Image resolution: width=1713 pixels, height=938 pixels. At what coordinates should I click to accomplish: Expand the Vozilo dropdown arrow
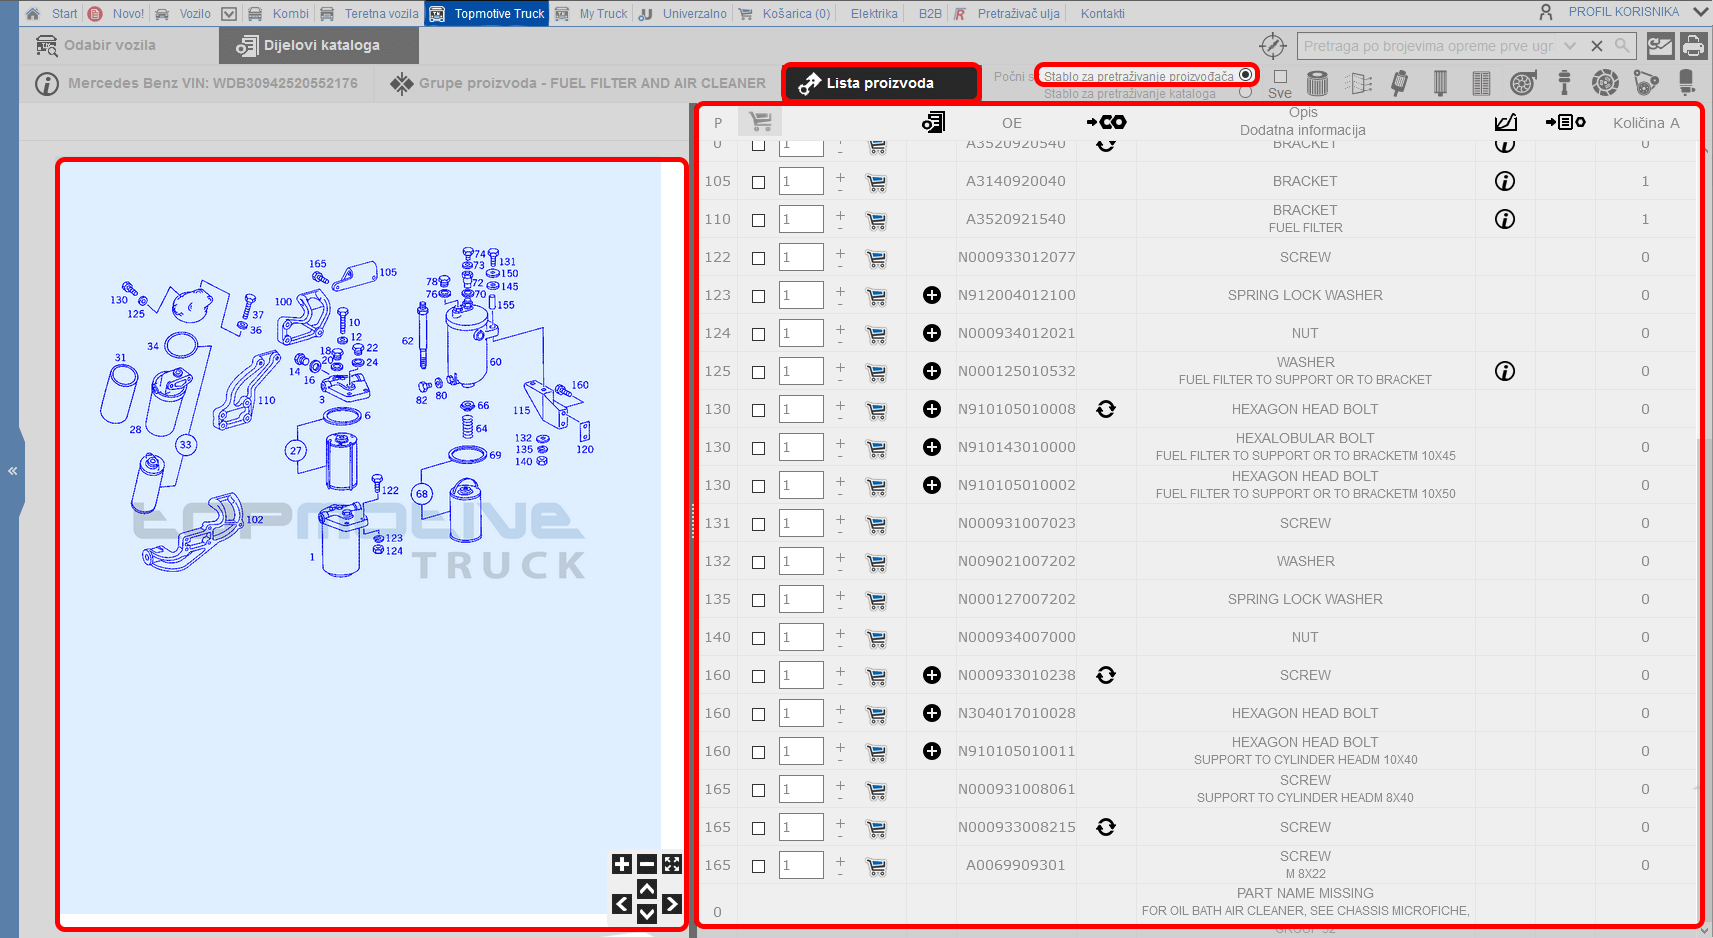point(229,14)
